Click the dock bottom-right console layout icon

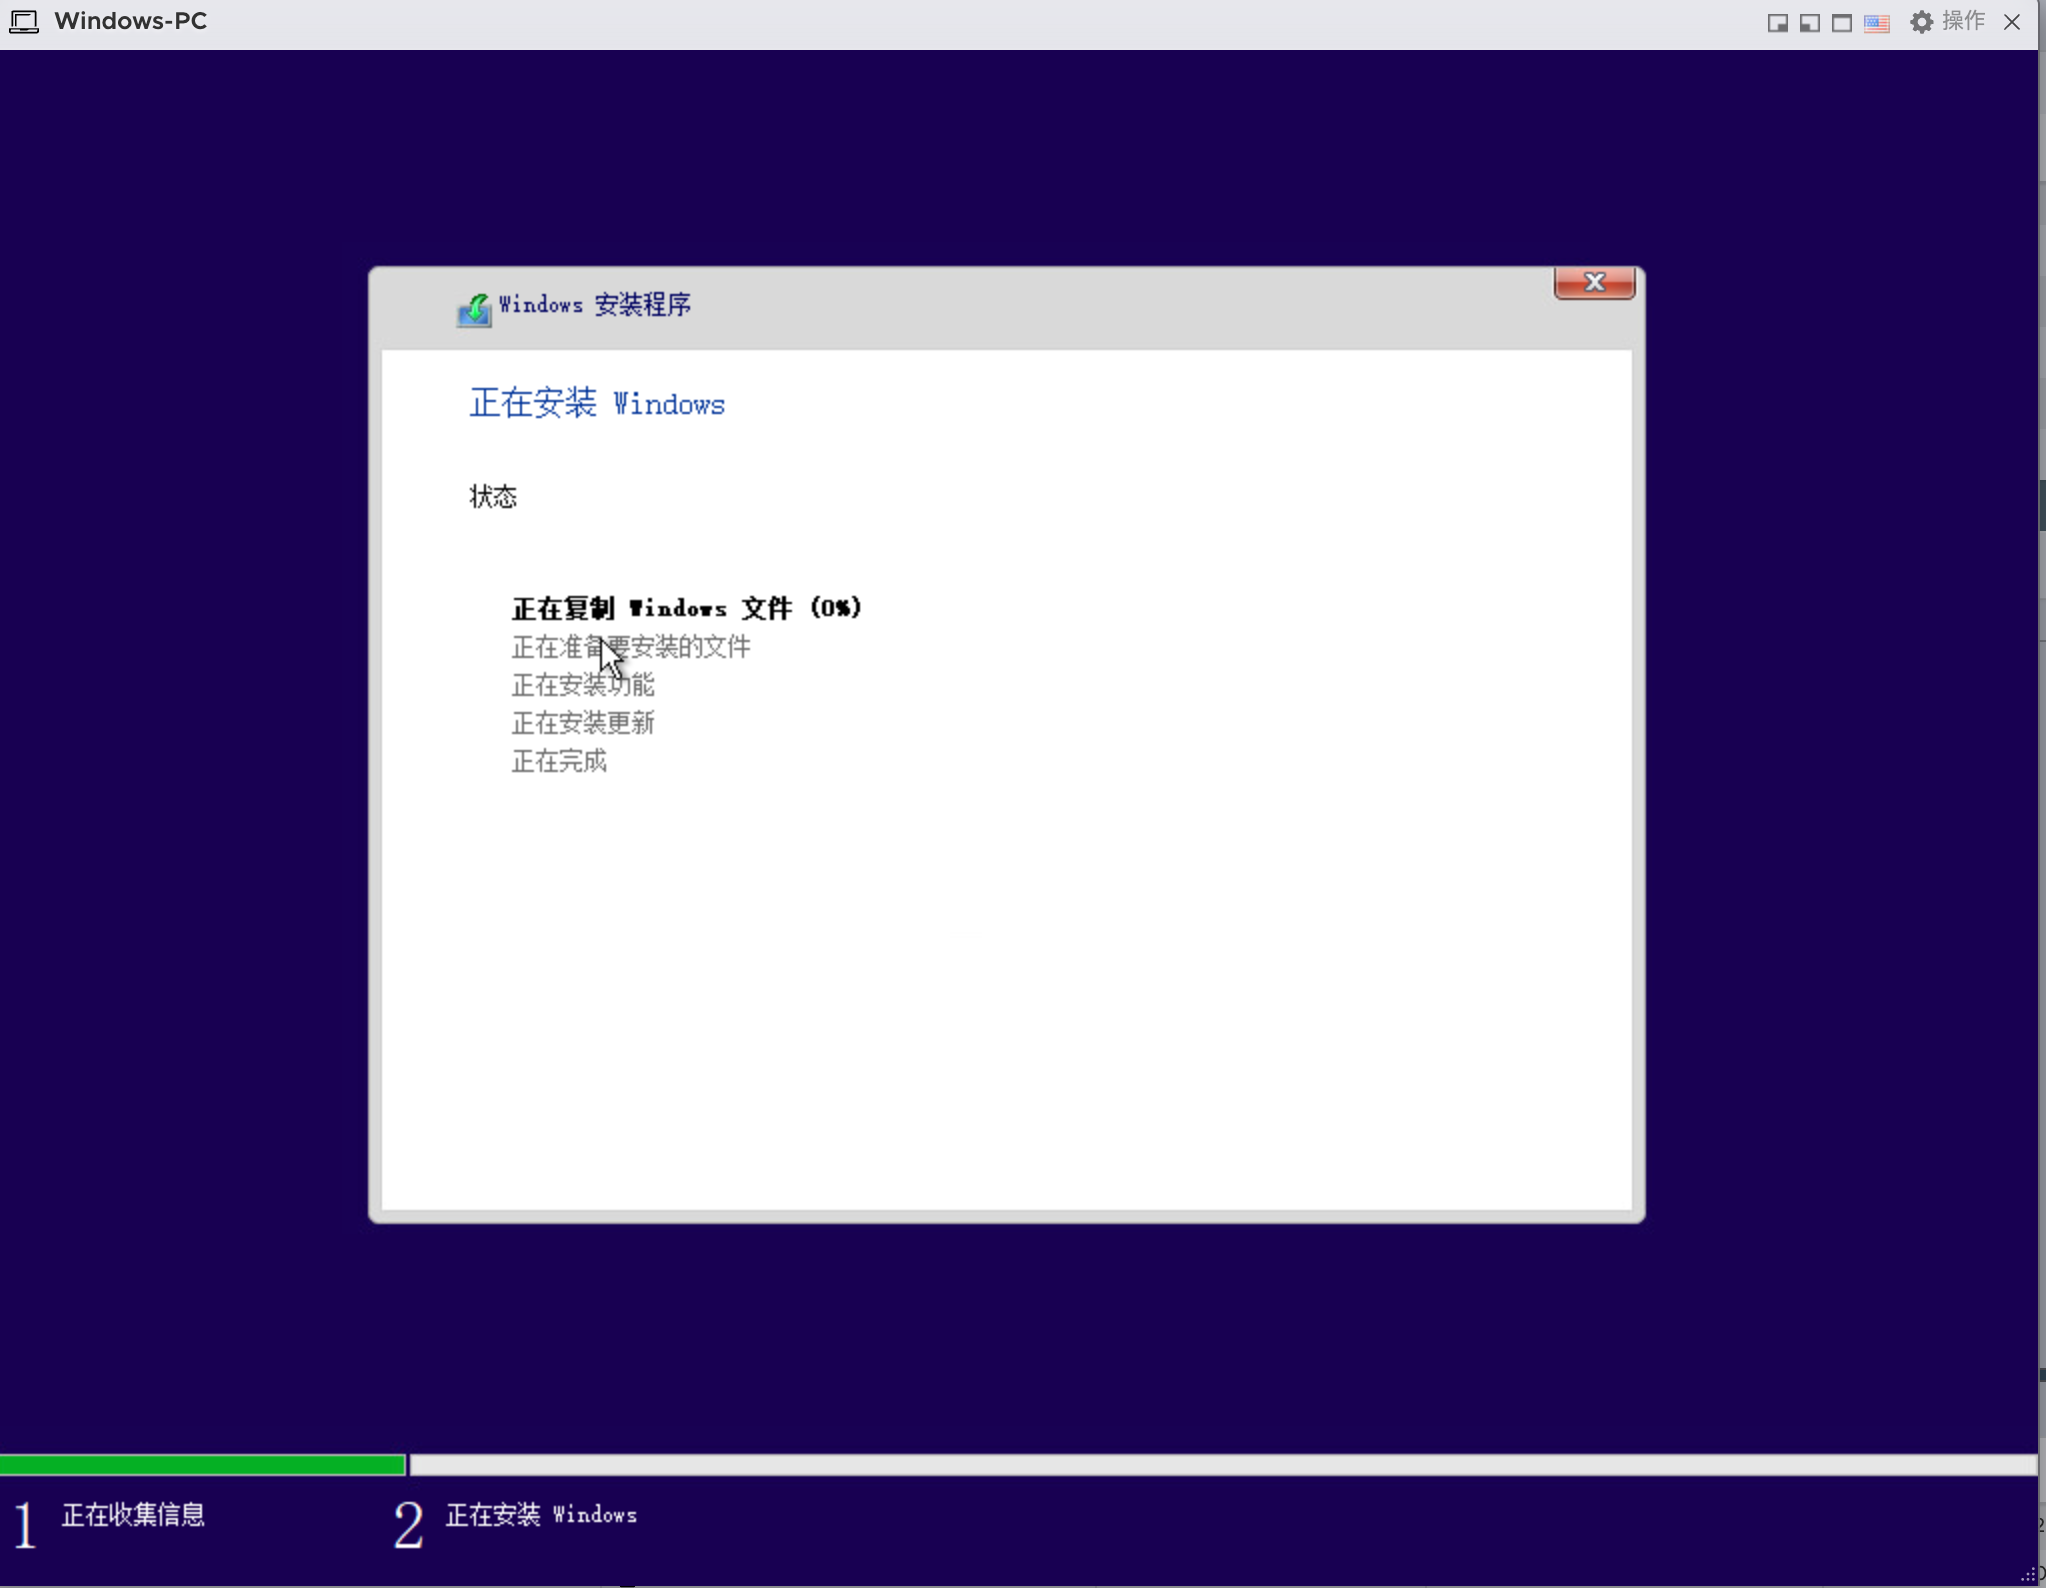pyautogui.click(x=1777, y=23)
